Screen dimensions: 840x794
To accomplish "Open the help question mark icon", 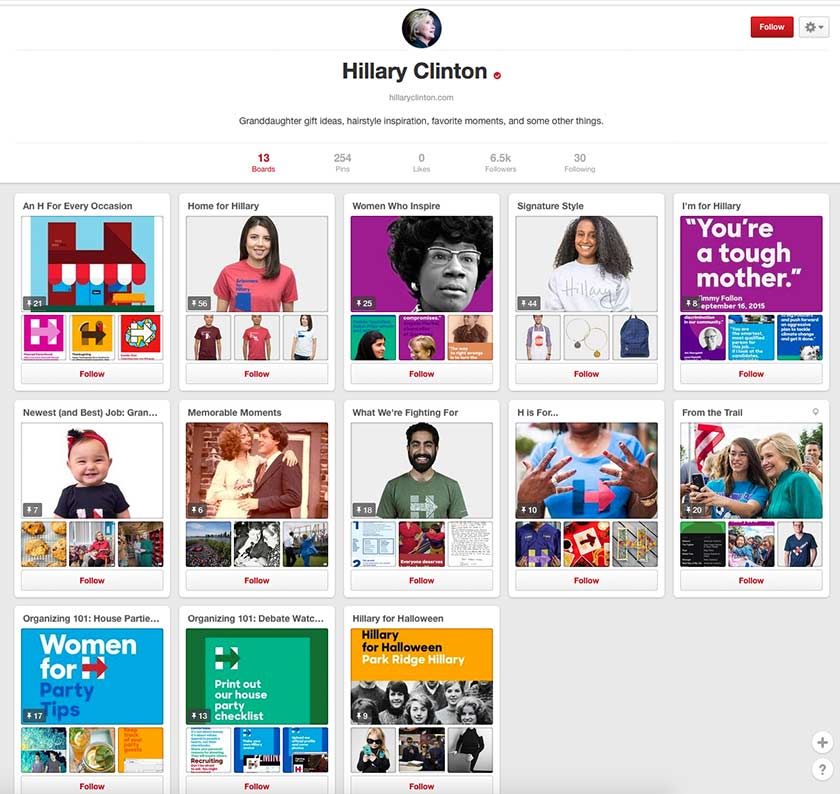I will (x=822, y=769).
